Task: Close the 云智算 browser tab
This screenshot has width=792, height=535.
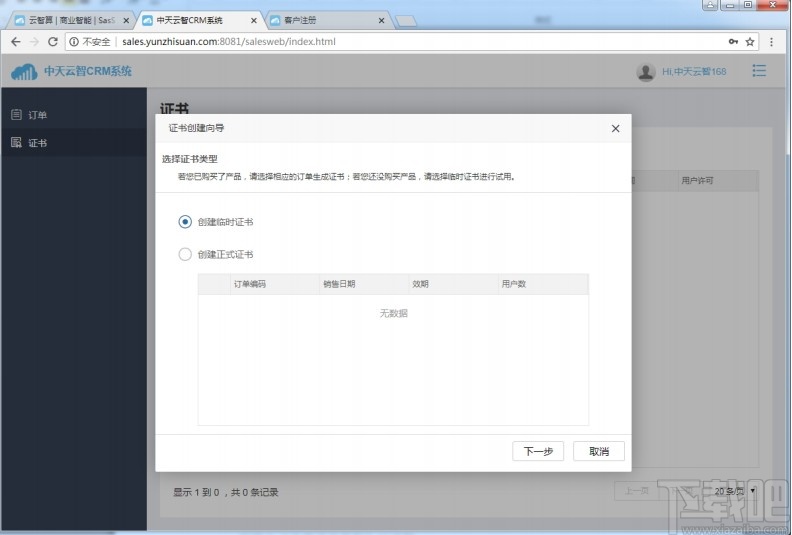Action: coord(126,21)
